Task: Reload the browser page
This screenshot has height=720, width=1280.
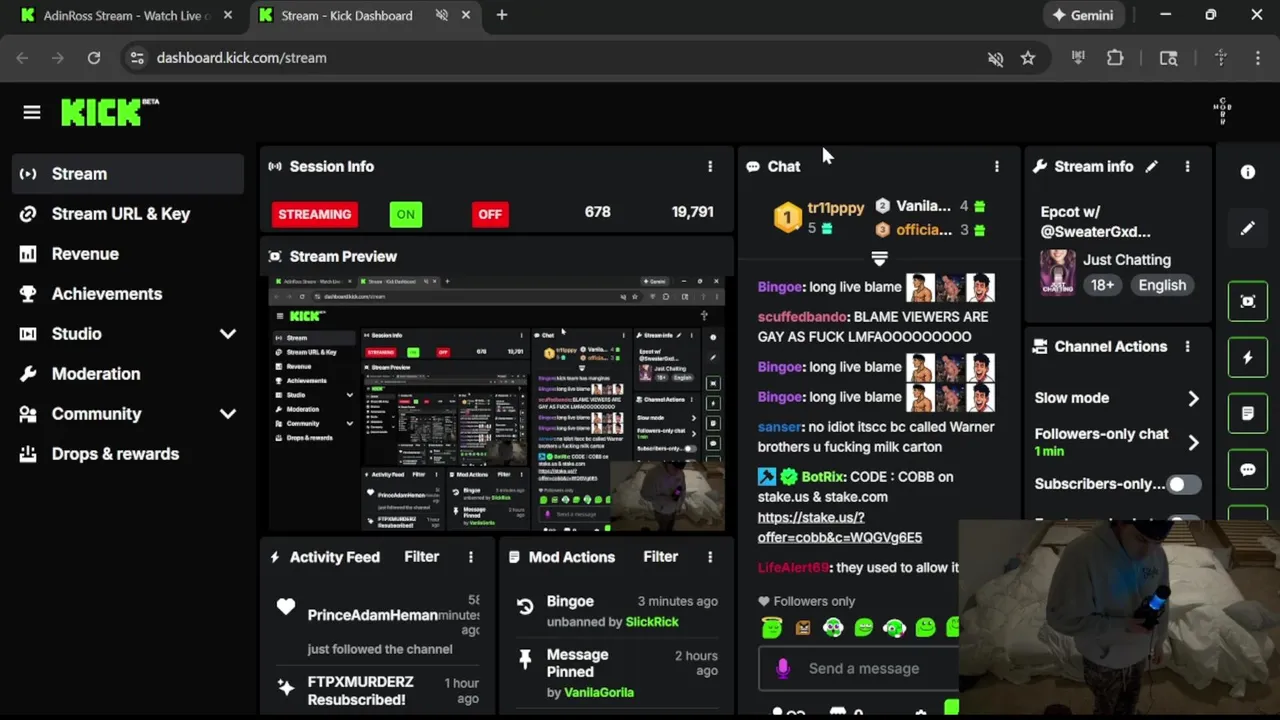Action: (93, 58)
